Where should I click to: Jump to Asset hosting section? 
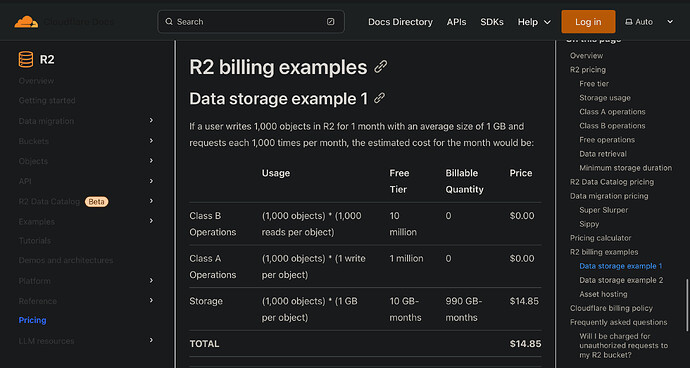[x=603, y=294]
